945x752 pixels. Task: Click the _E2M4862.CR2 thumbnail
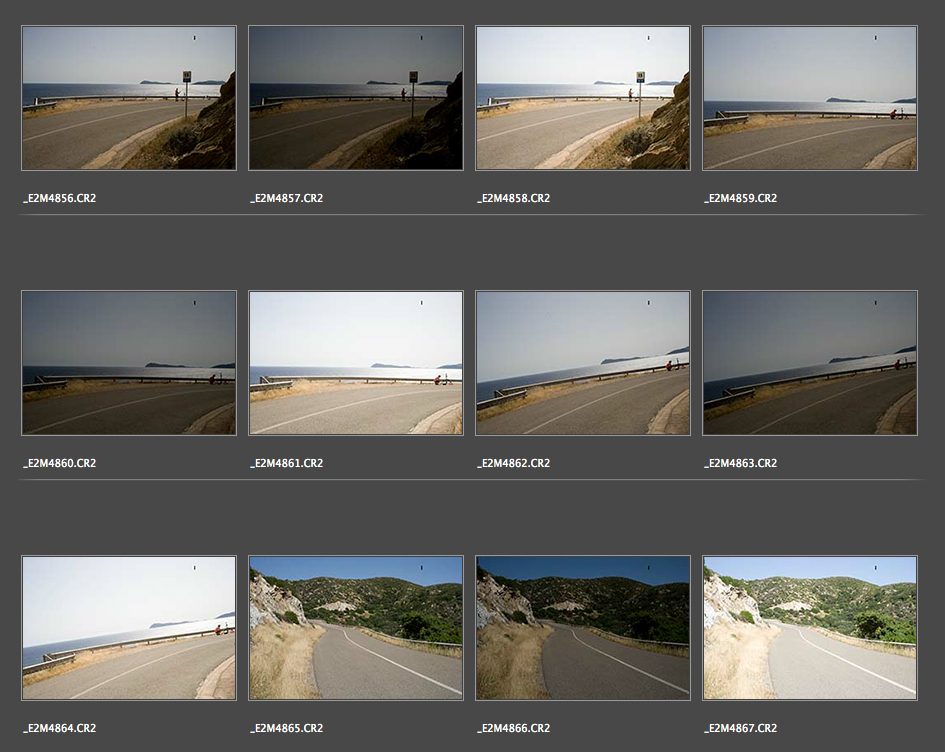tap(583, 363)
